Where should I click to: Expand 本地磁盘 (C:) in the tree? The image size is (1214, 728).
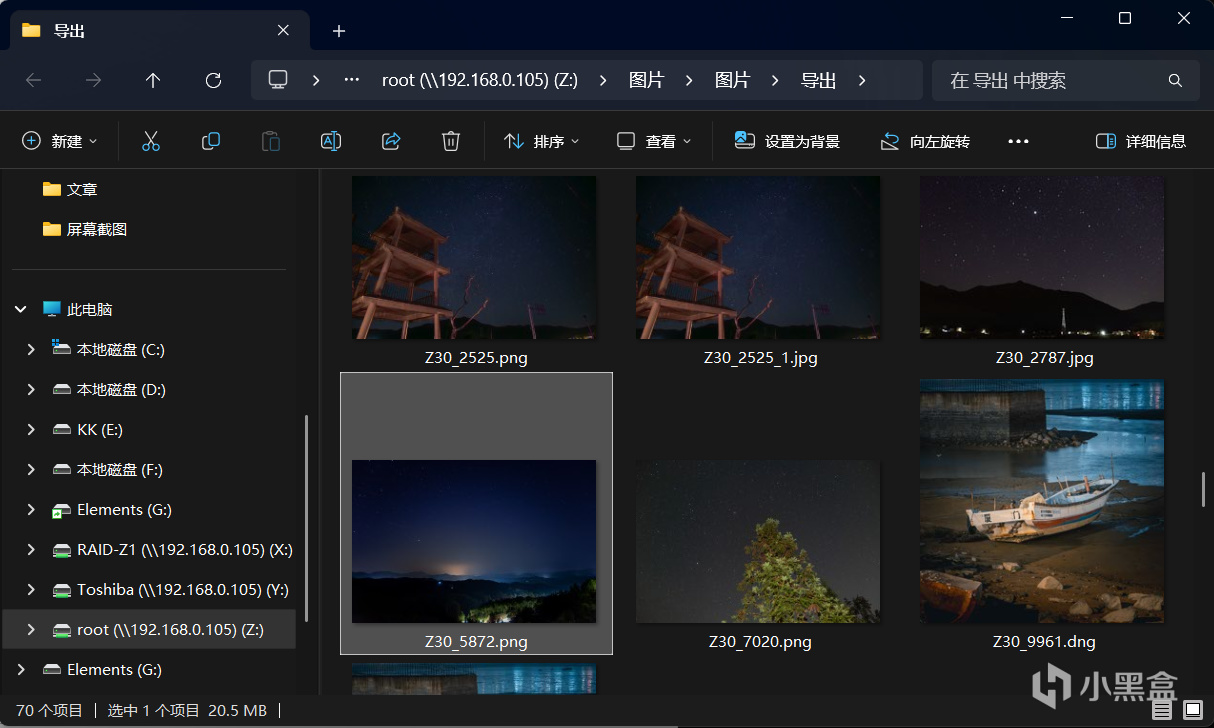(31, 350)
